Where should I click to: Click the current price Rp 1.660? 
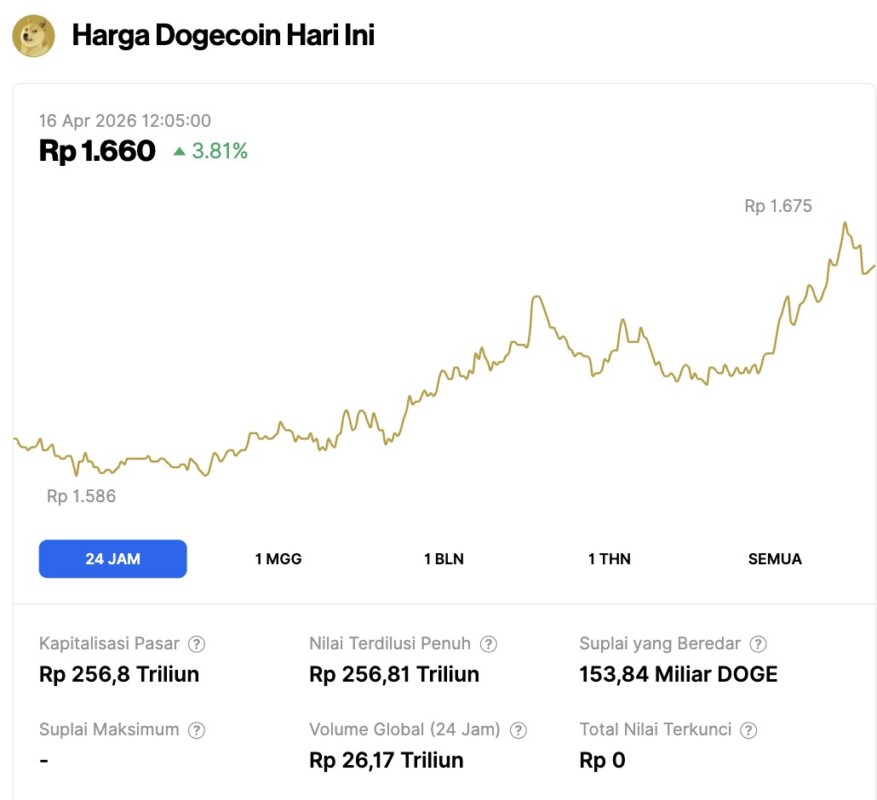[97, 151]
